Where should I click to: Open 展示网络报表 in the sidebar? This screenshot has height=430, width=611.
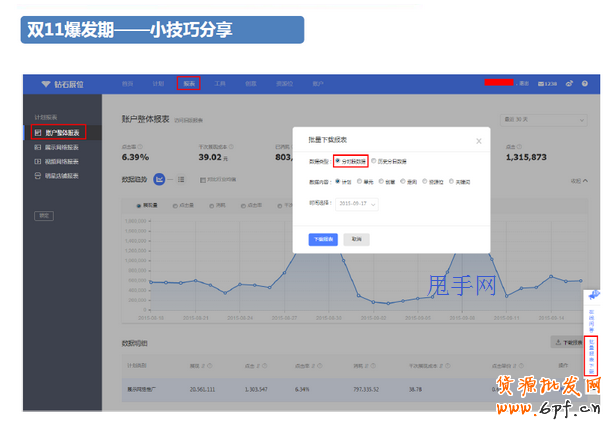pos(58,146)
